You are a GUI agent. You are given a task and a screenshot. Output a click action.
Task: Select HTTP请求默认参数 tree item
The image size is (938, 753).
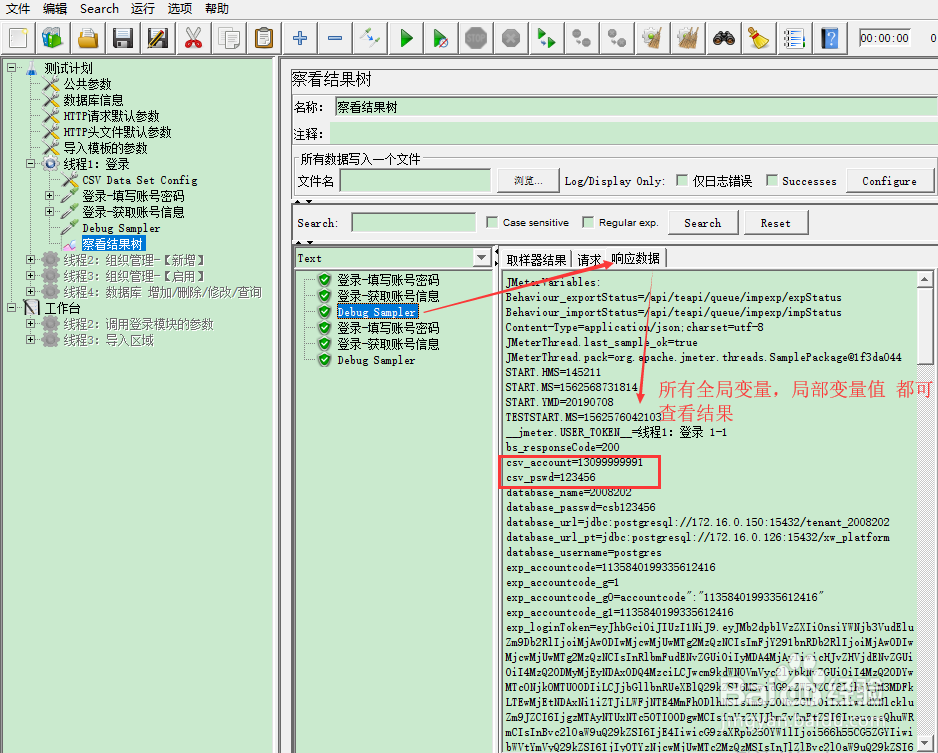coord(111,116)
